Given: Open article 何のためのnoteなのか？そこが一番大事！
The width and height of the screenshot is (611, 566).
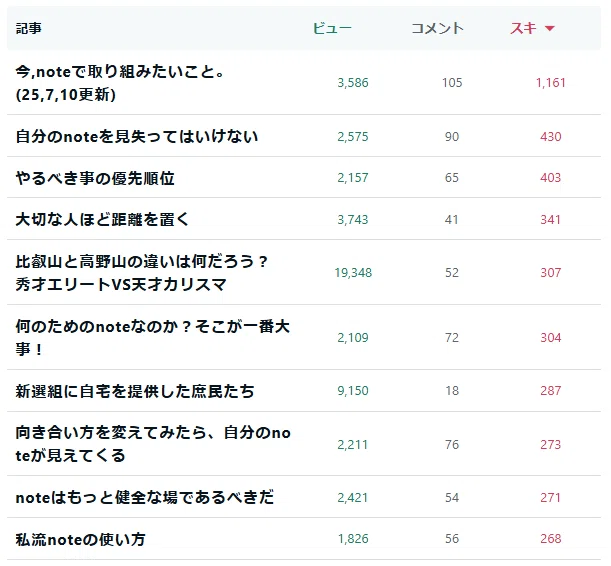Looking at the screenshot, I should tap(153, 337).
